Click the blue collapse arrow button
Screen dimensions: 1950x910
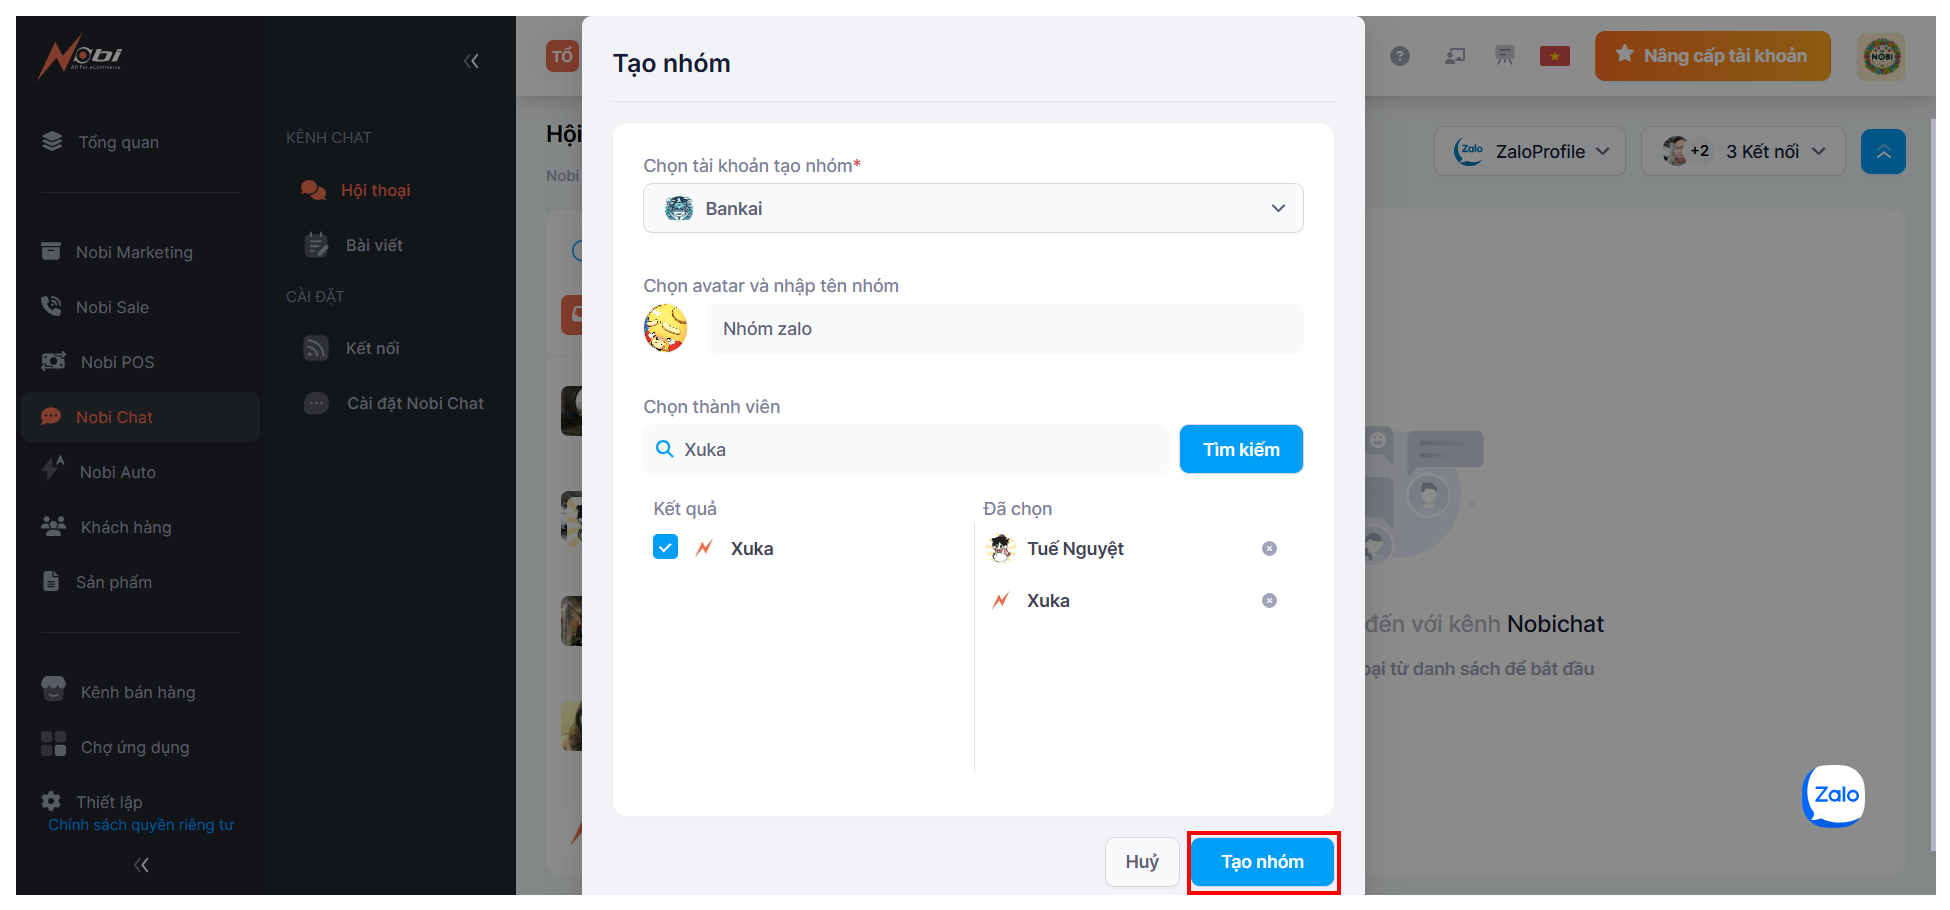coord(1883,152)
